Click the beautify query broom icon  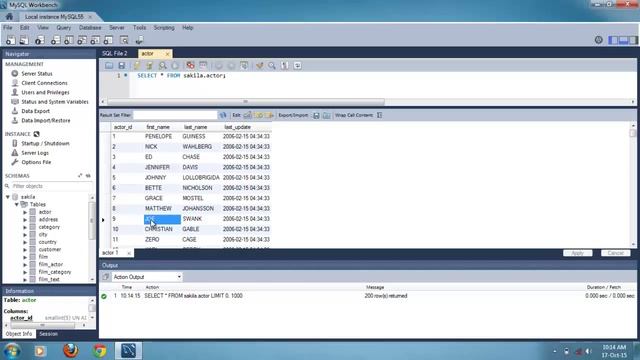(x=260, y=65)
